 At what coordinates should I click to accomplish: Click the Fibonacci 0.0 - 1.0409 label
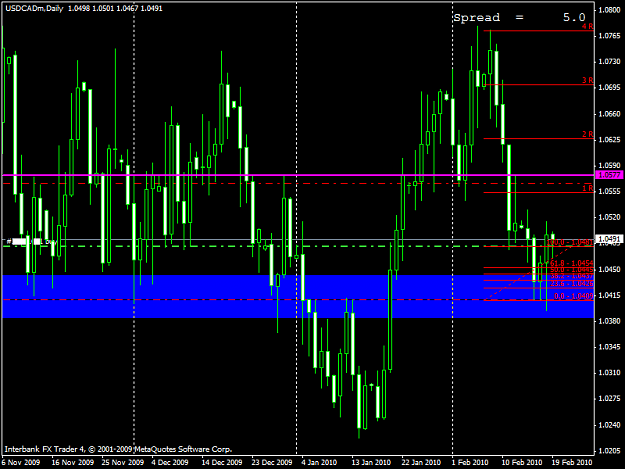[574, 296]
